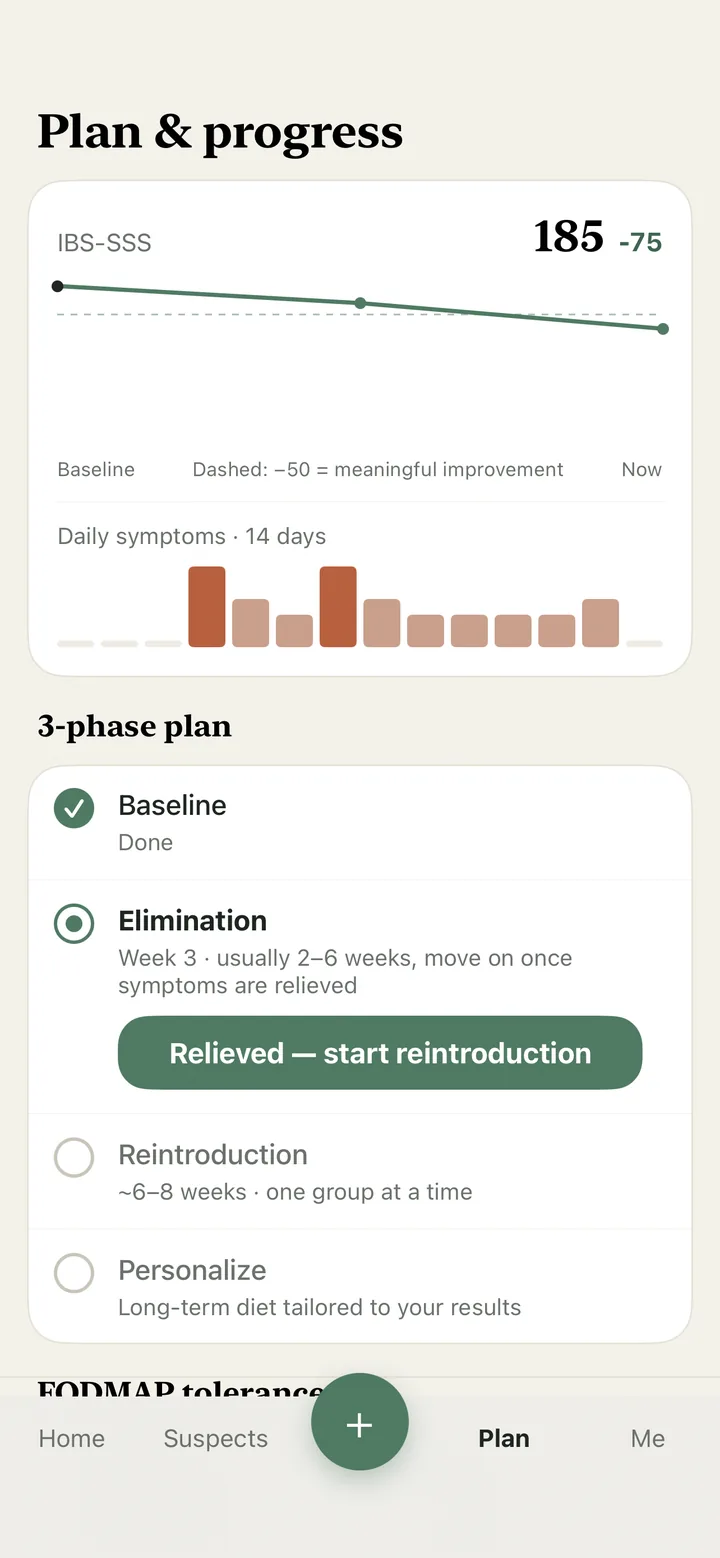Select the second dark red symptom bar
Viewport: 720px width, 1558px height.
pos(338,607)
